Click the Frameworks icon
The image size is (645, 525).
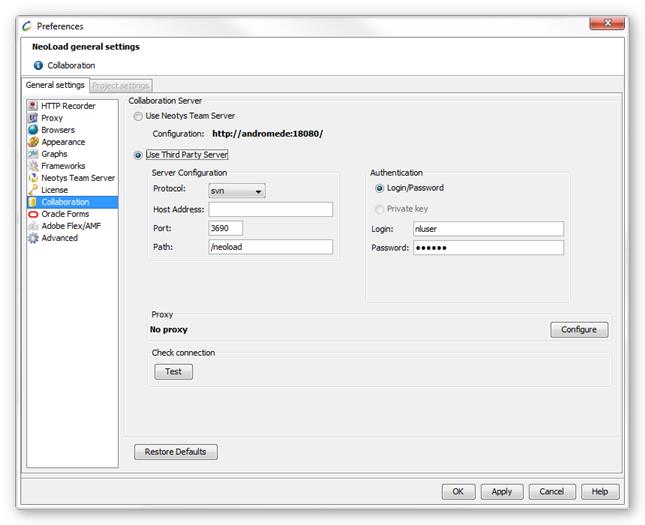(x=33, y=166)
